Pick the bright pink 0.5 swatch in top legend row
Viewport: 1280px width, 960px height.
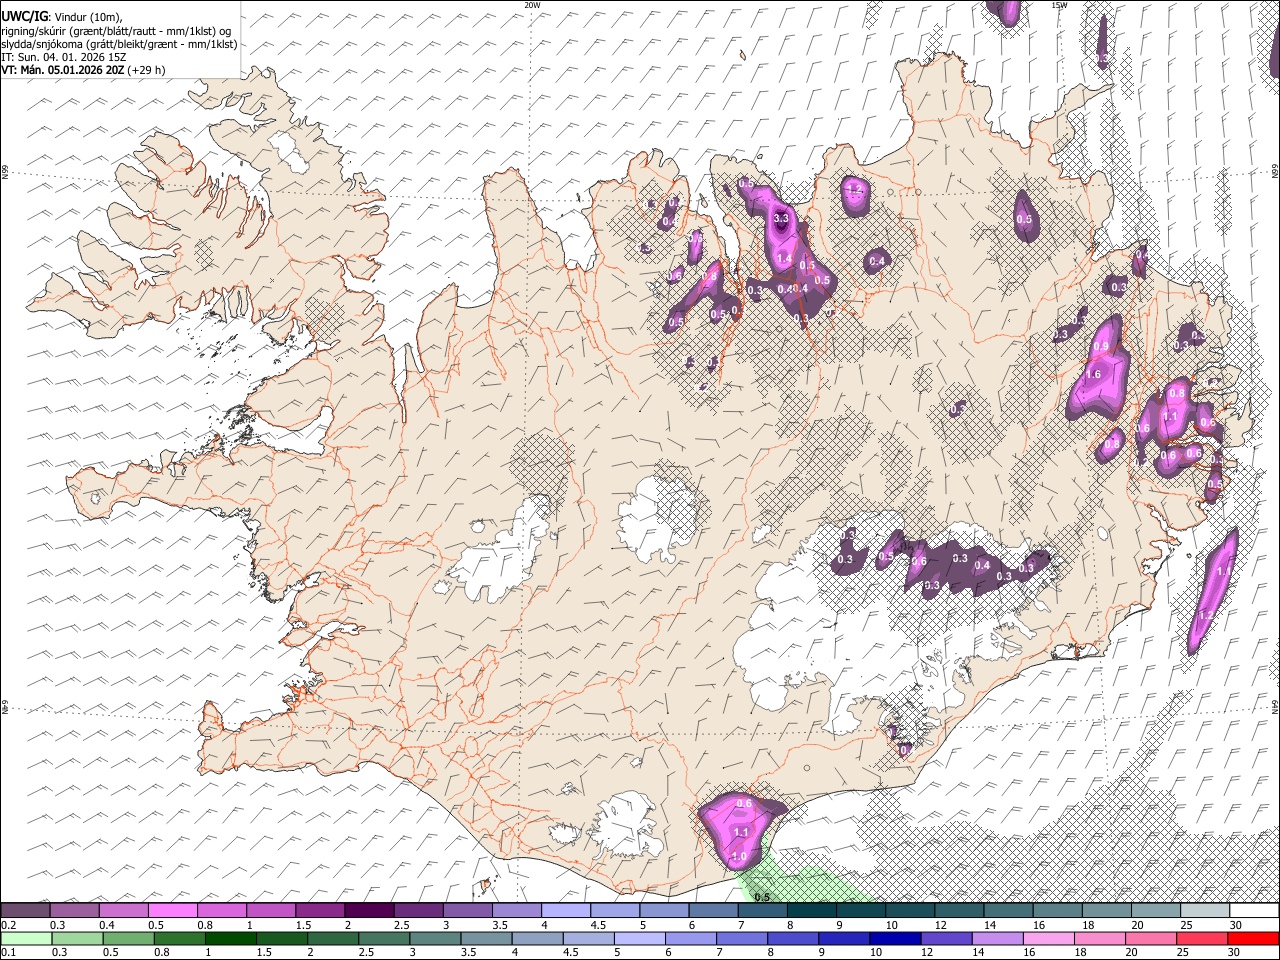pyautogui.click(x=172, y=910)
